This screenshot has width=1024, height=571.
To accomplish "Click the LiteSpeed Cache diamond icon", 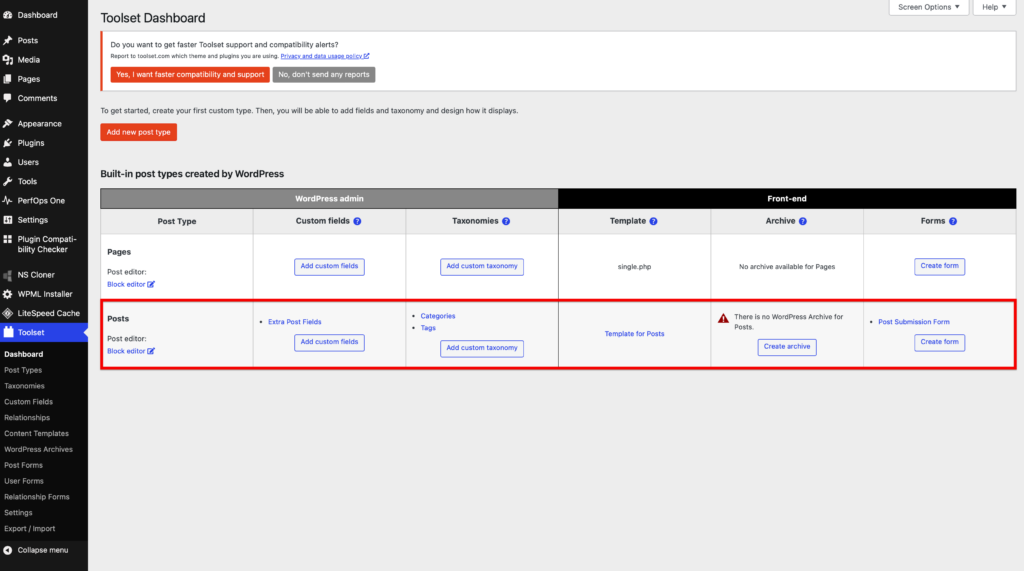I will [8, 314].
